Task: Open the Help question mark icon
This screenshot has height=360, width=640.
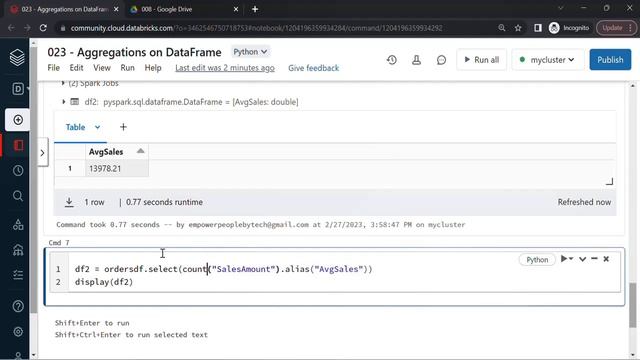Action: tap(18, 306)
